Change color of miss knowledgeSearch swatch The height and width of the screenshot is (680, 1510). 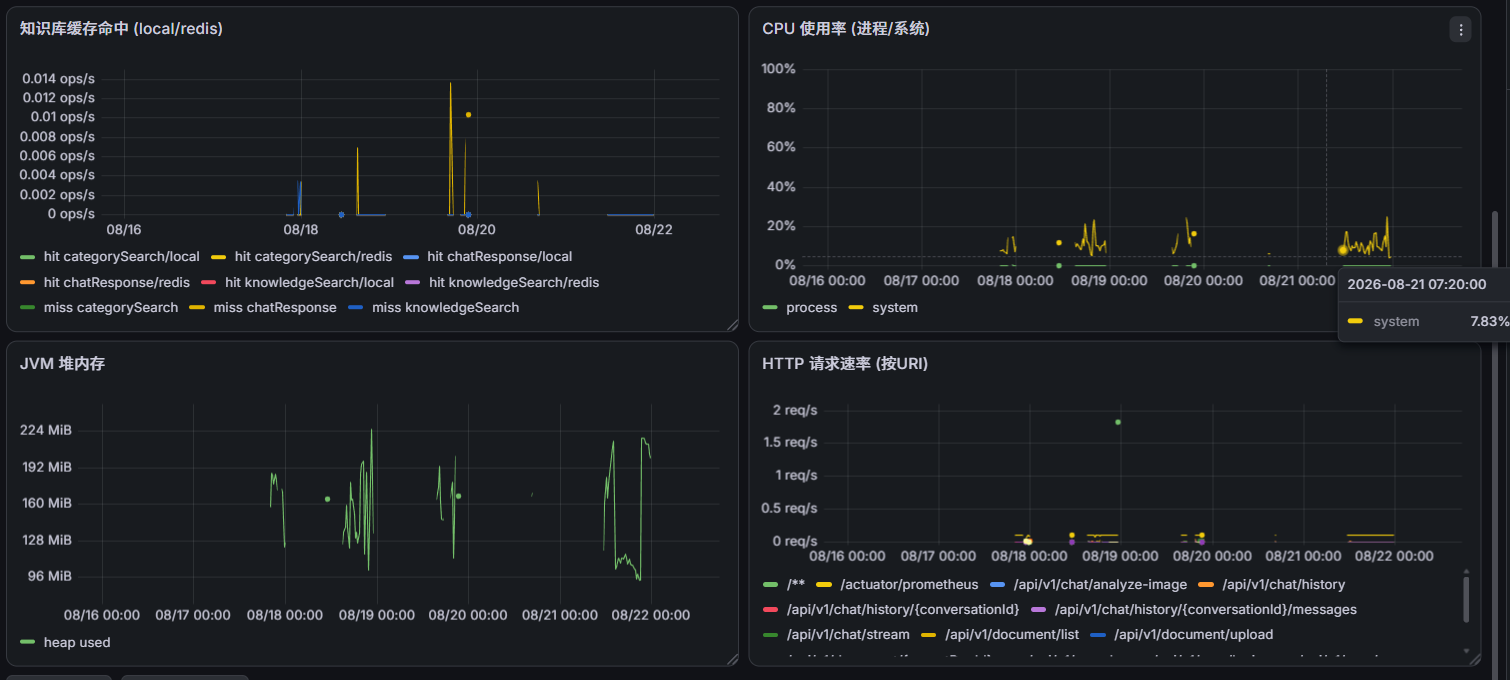(355, 308)
